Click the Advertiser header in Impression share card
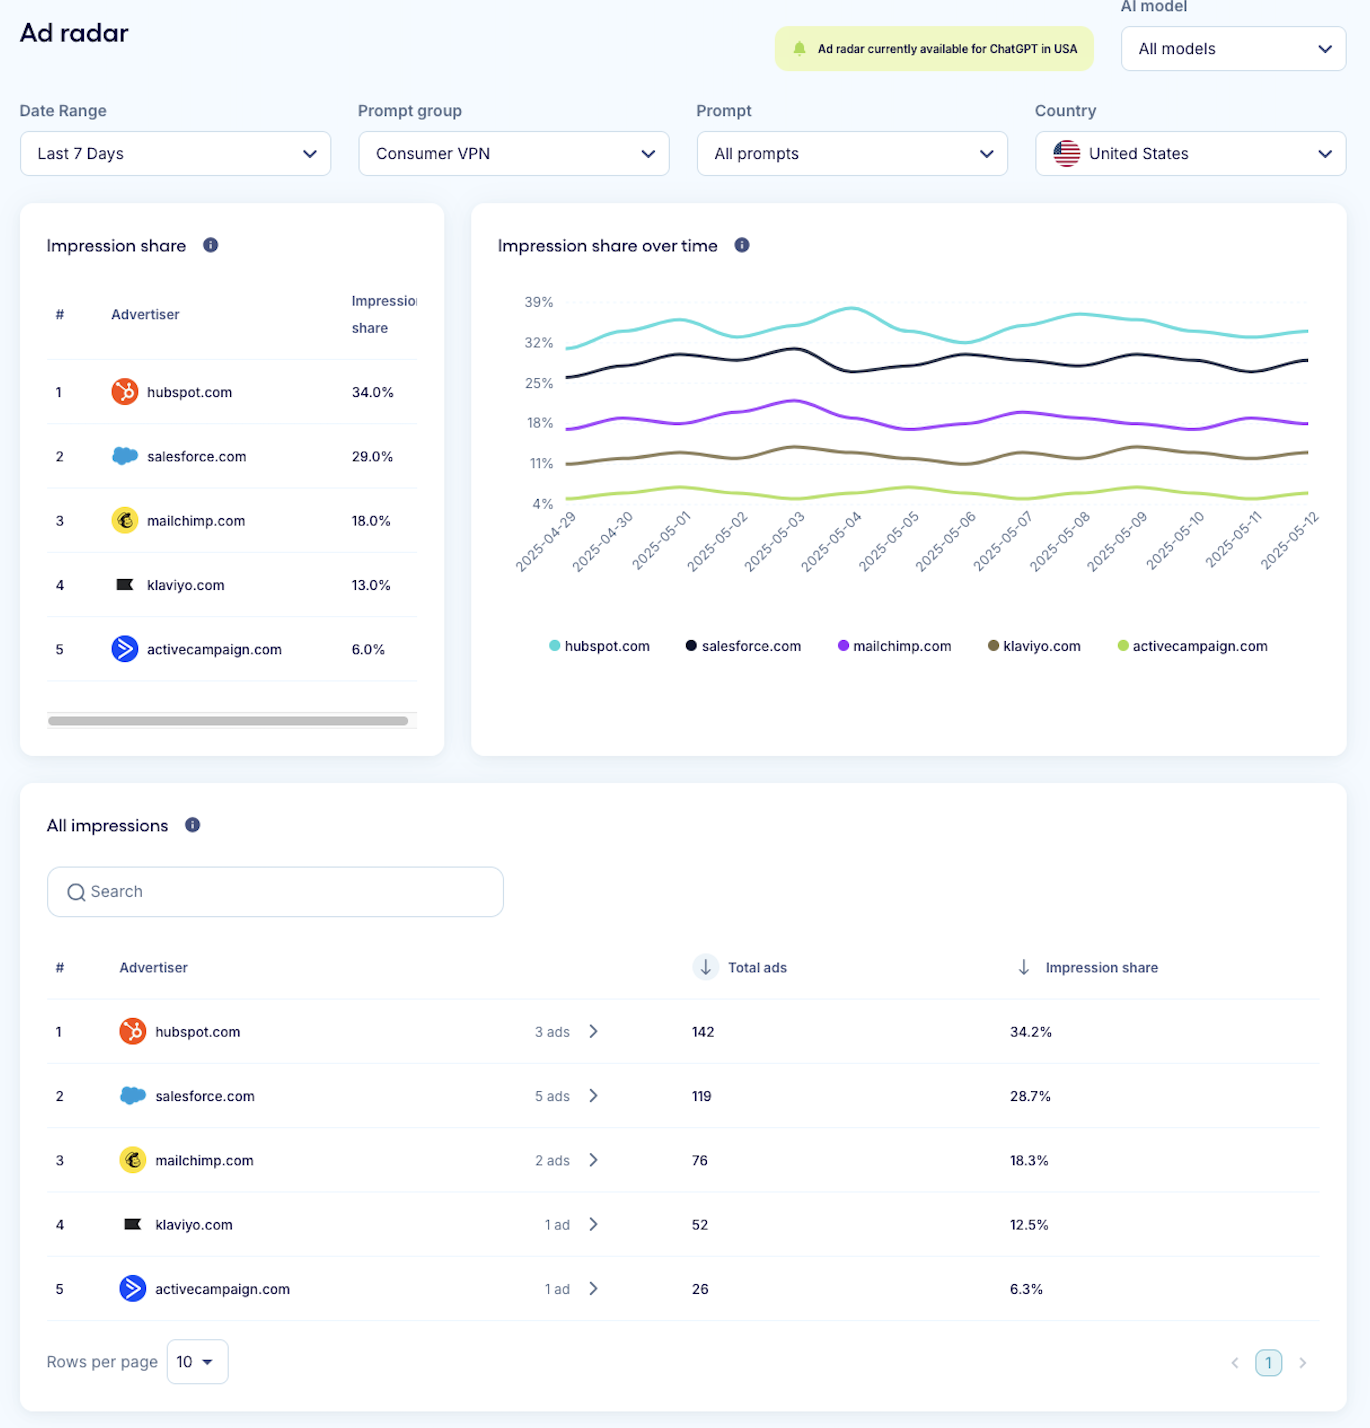The width and height of the screenshot is (1370, 1428). (145, 314)
